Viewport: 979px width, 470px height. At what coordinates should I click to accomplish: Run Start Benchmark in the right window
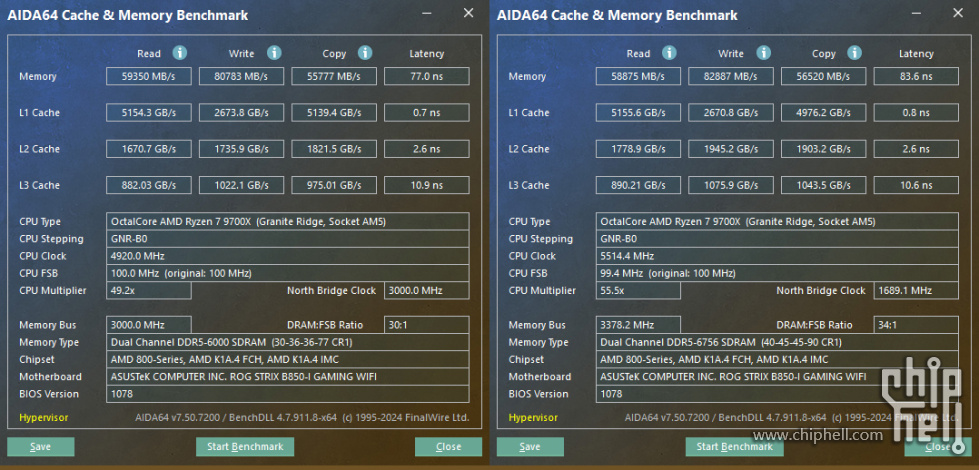(729, 447)
